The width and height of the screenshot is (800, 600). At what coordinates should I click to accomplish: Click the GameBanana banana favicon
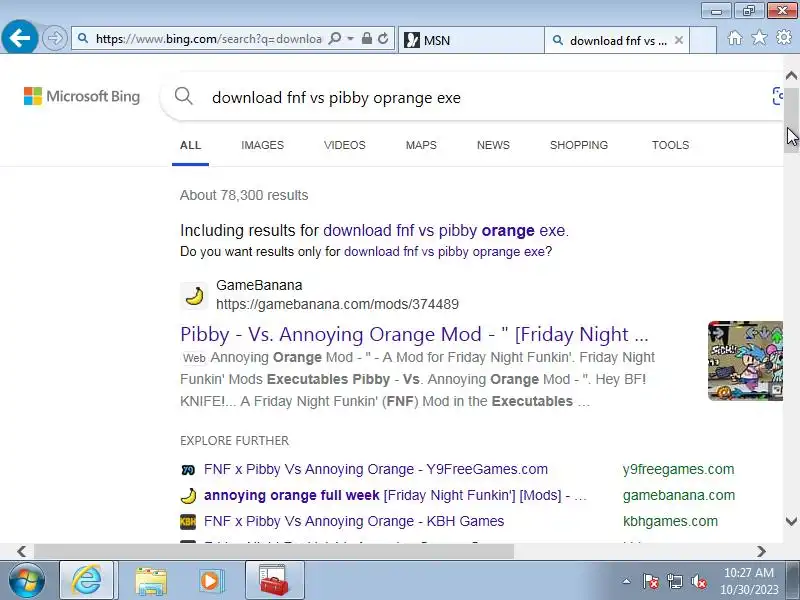coord(194,295)
